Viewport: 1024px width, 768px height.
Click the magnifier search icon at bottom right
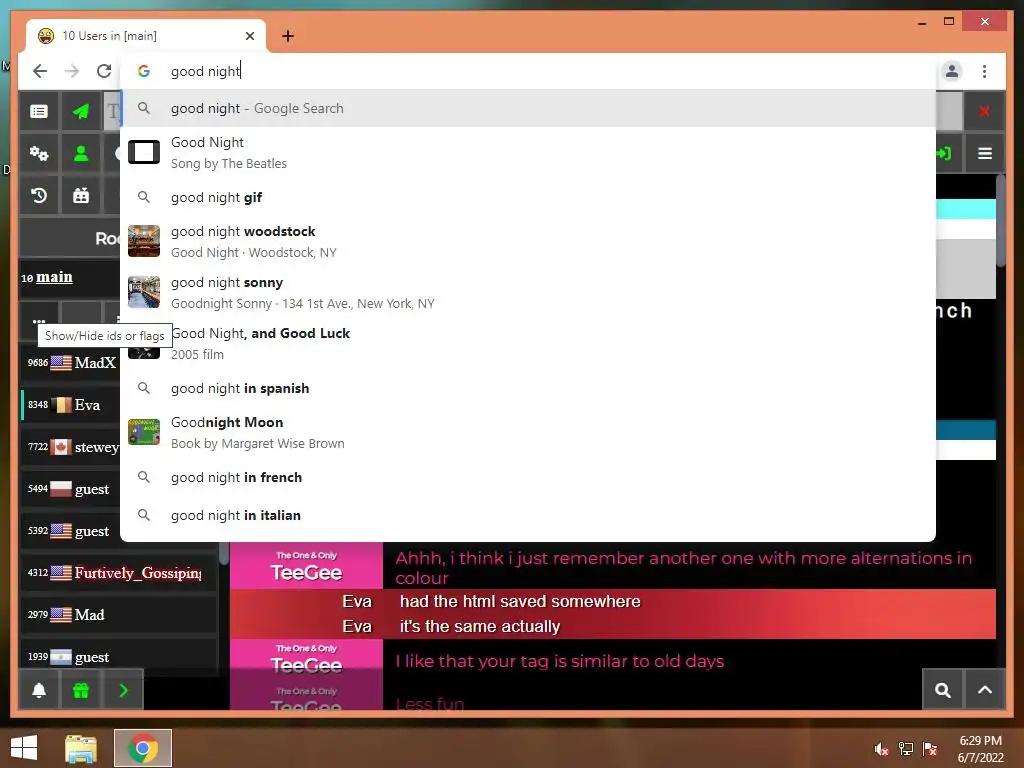(942, 690)
